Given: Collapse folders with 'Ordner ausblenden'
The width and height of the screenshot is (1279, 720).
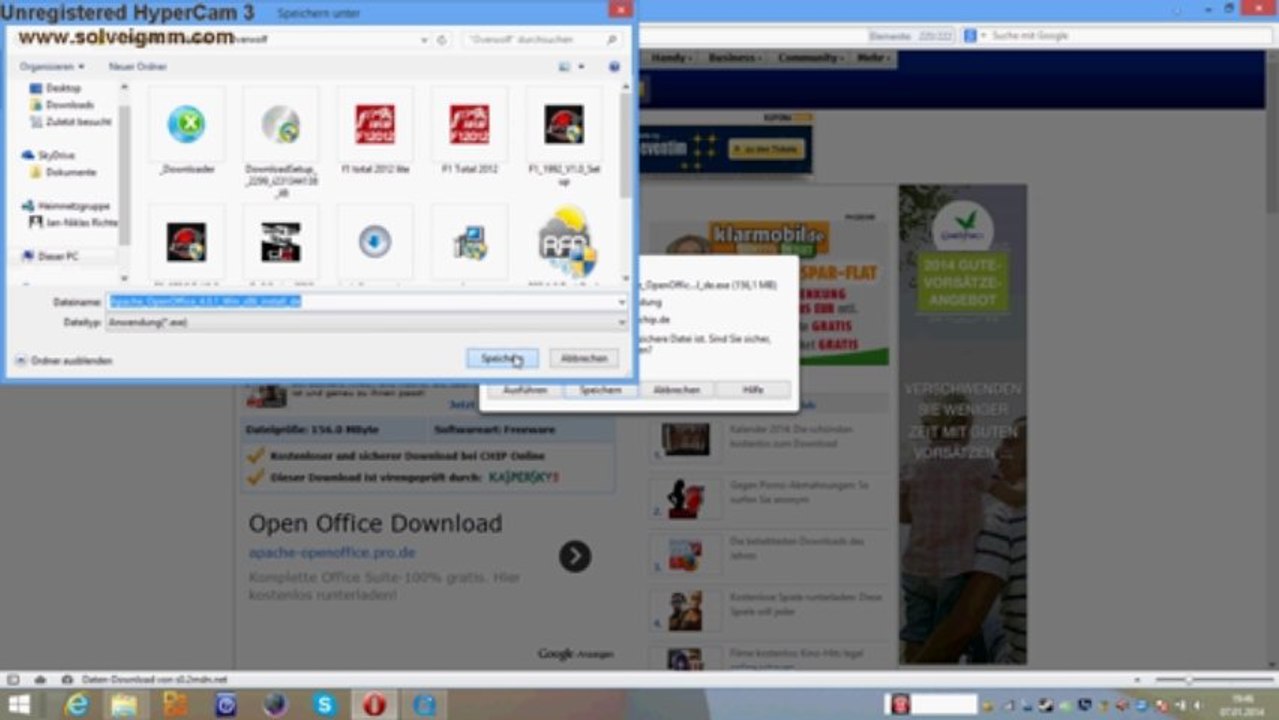Looking at the screenshot, I should [64, 360].
